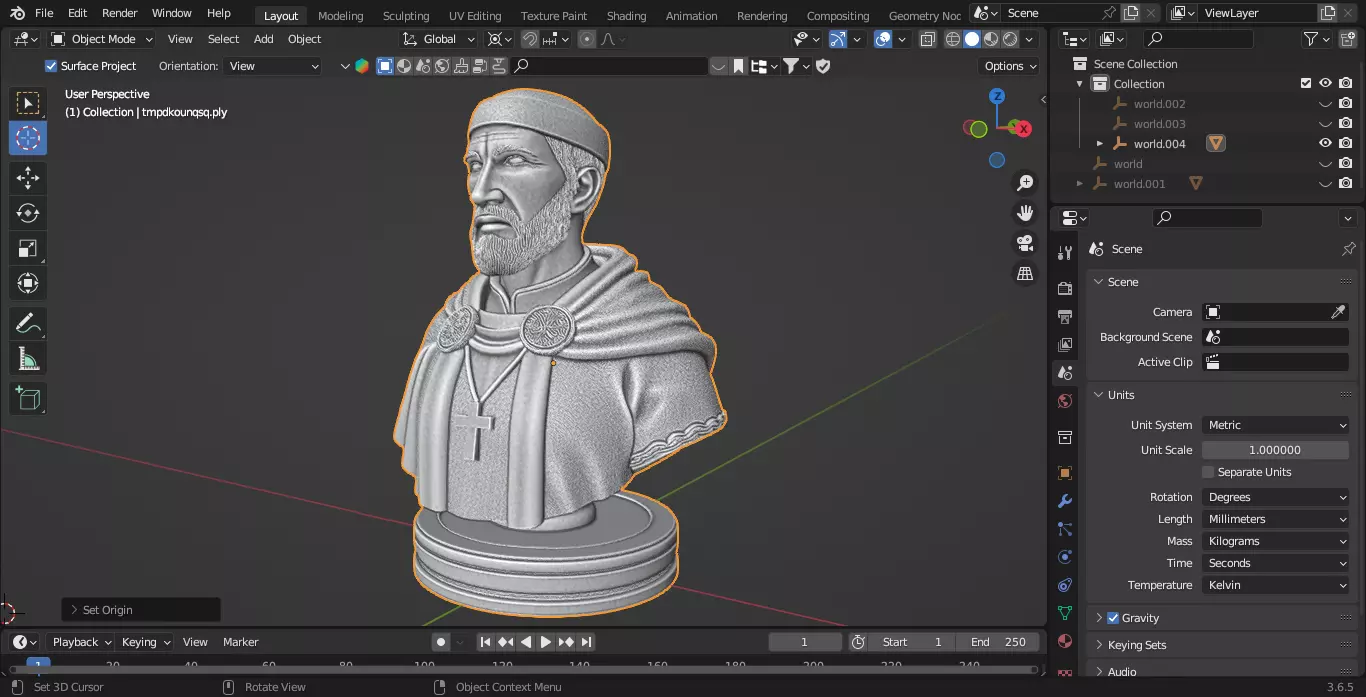Open the Object Constraints properties tab
1366x697 pixels.
(x=1065, y=585)
